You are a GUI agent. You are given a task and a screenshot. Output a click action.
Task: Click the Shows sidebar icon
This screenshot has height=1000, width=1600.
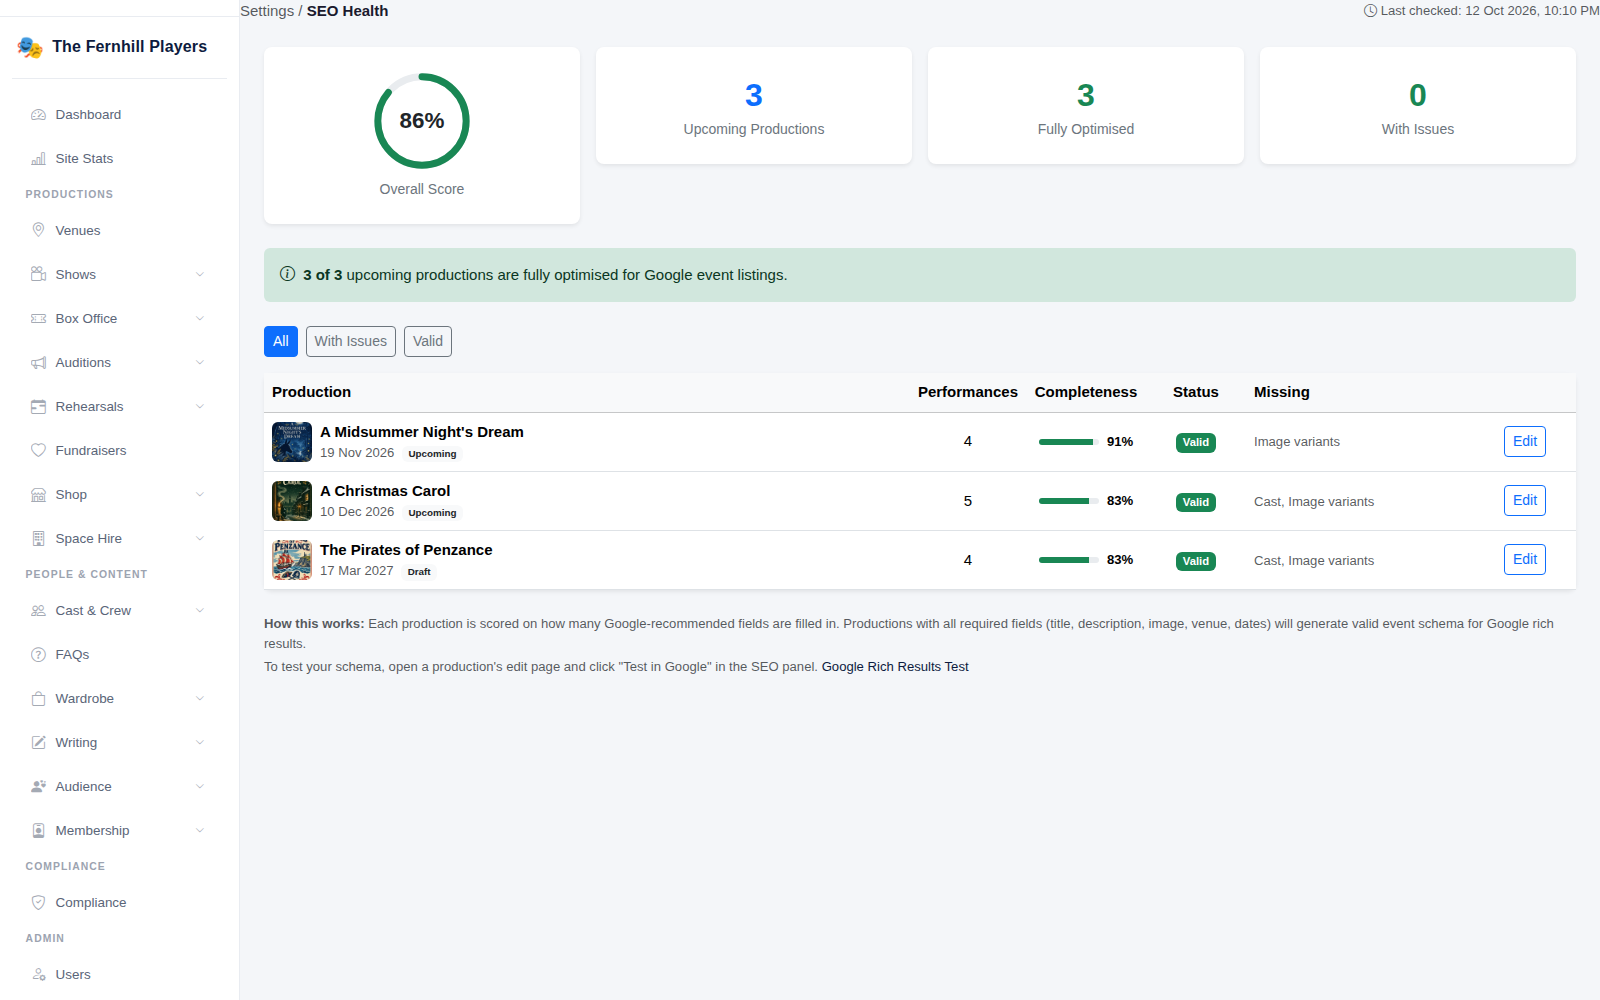(38, 275)
